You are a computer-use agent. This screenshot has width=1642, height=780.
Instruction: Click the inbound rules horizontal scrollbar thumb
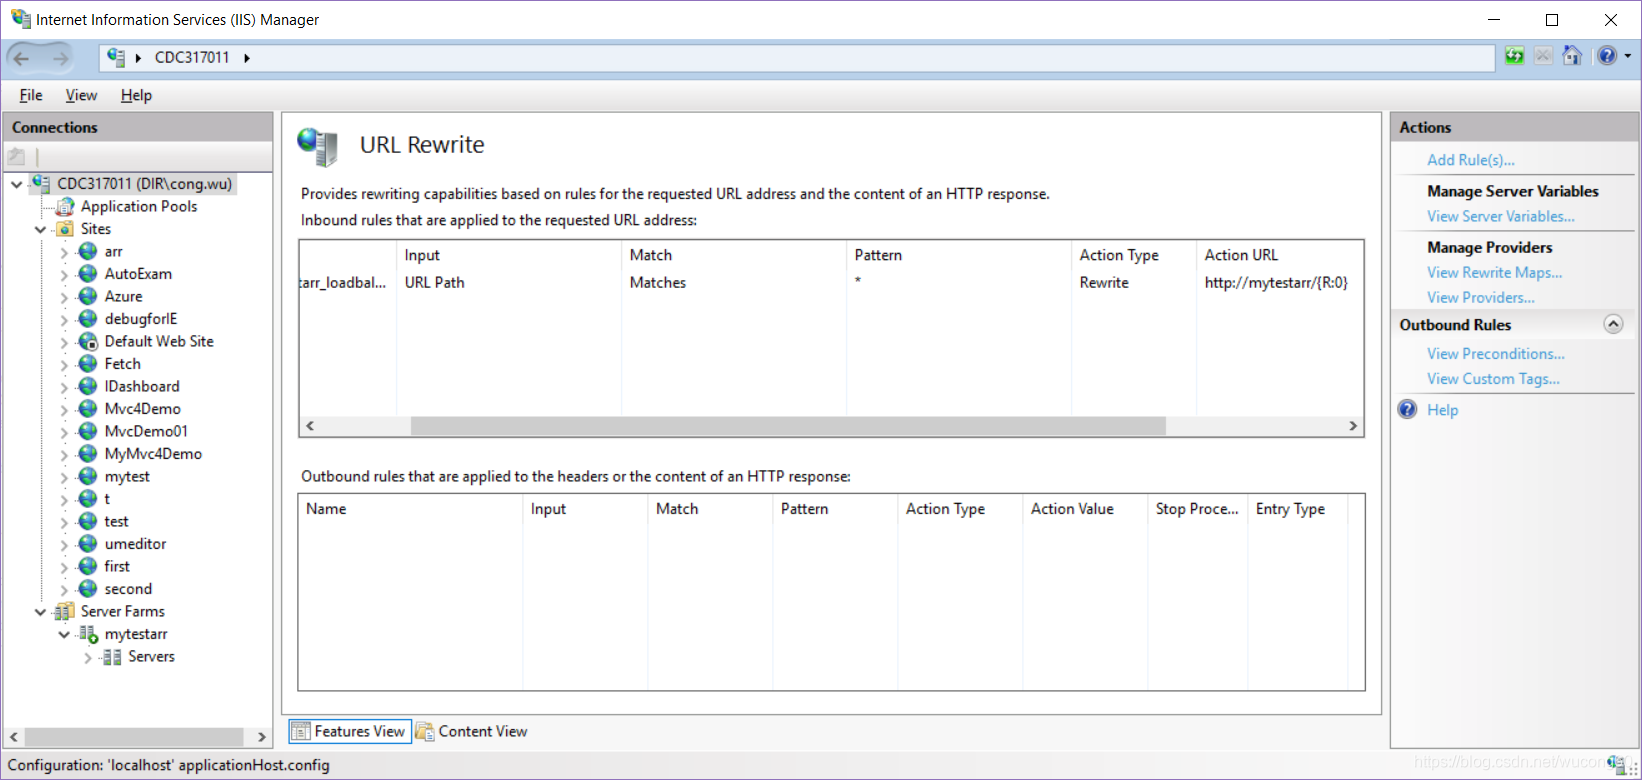788,426
